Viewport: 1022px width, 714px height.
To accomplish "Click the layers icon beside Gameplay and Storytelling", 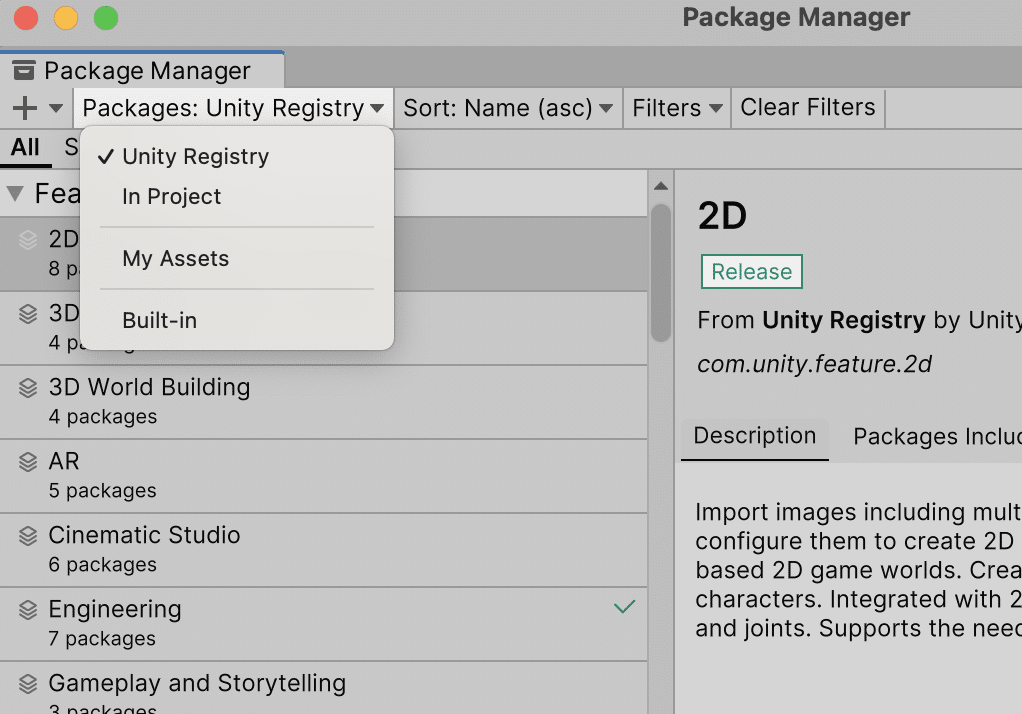I will pos(28,684).
